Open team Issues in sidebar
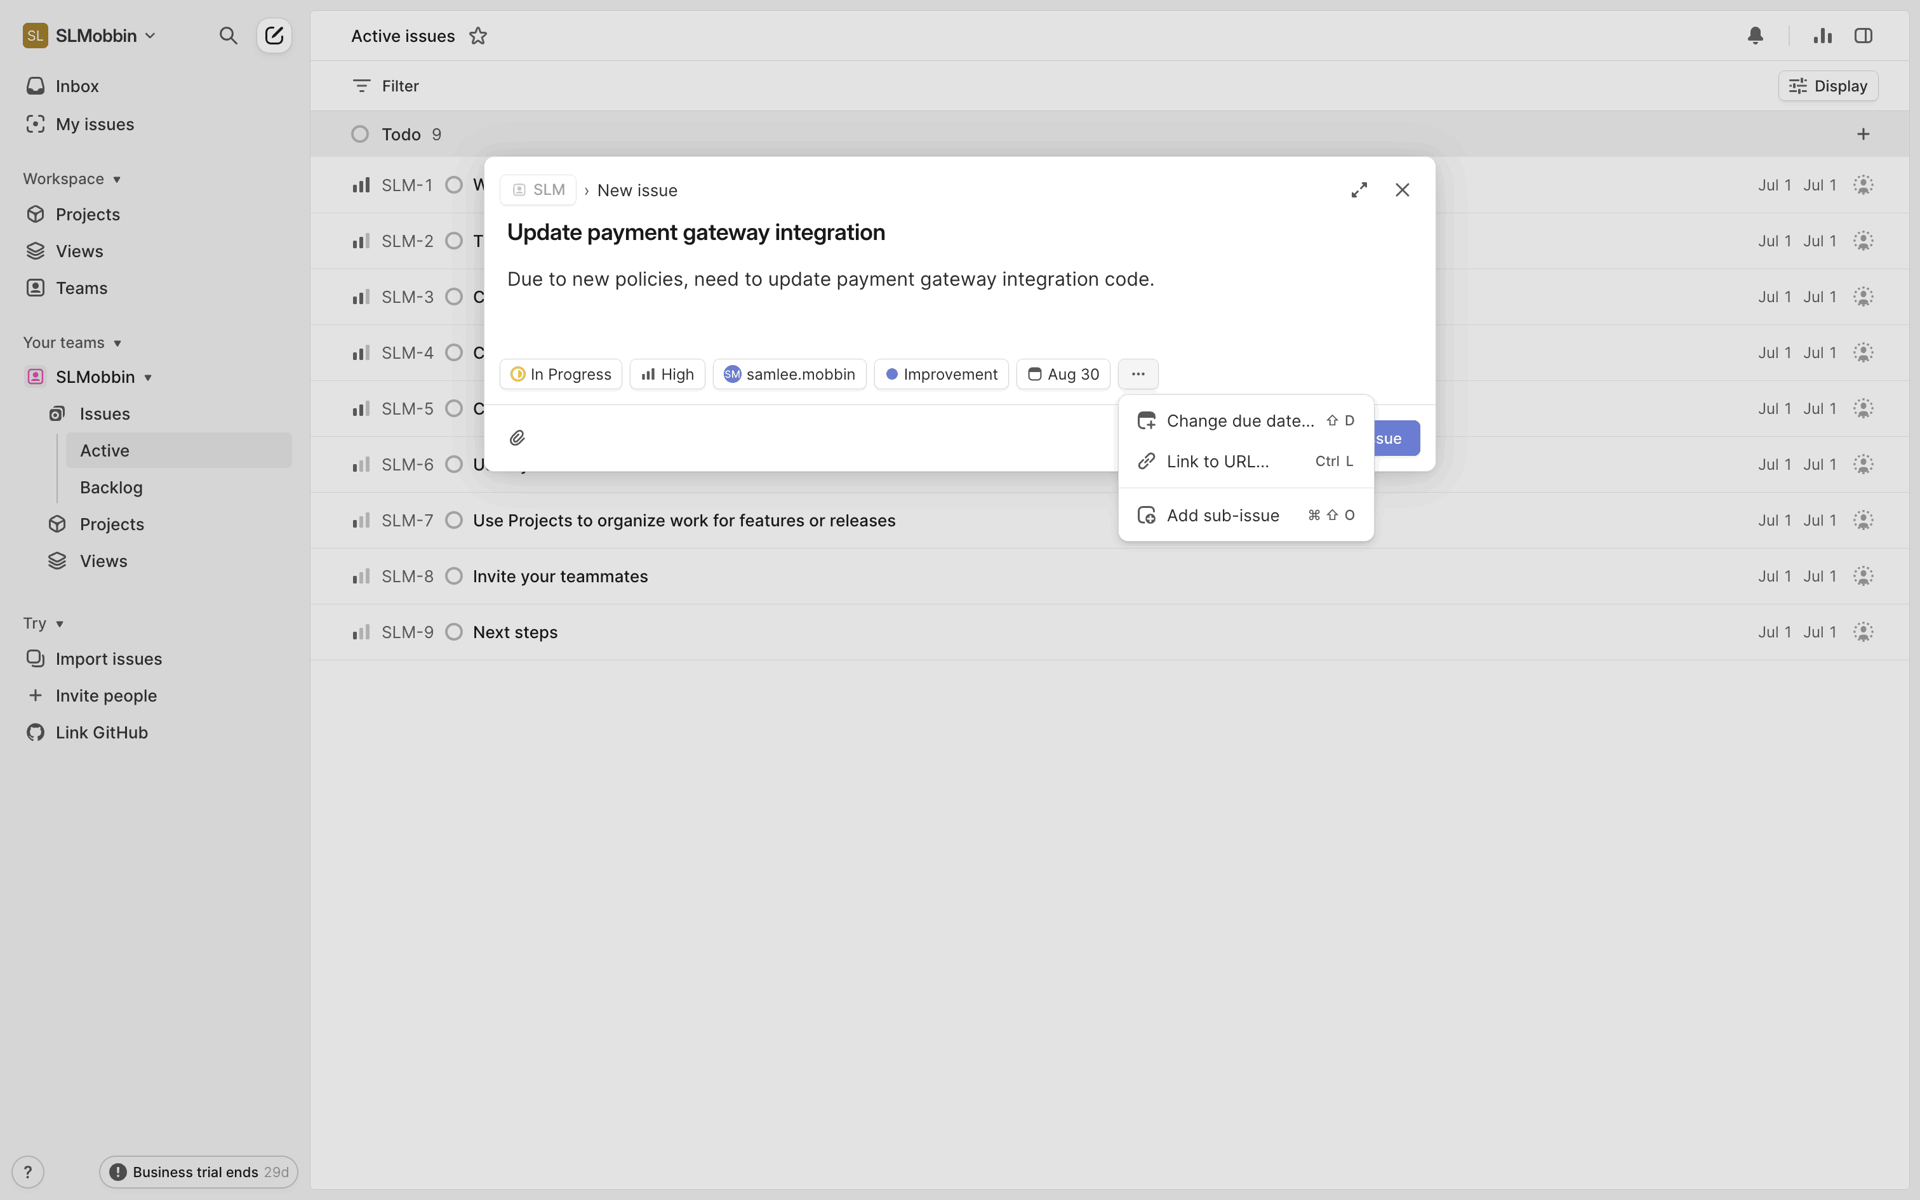This screenshot has width=1920, height=1200. click(104, 414)
